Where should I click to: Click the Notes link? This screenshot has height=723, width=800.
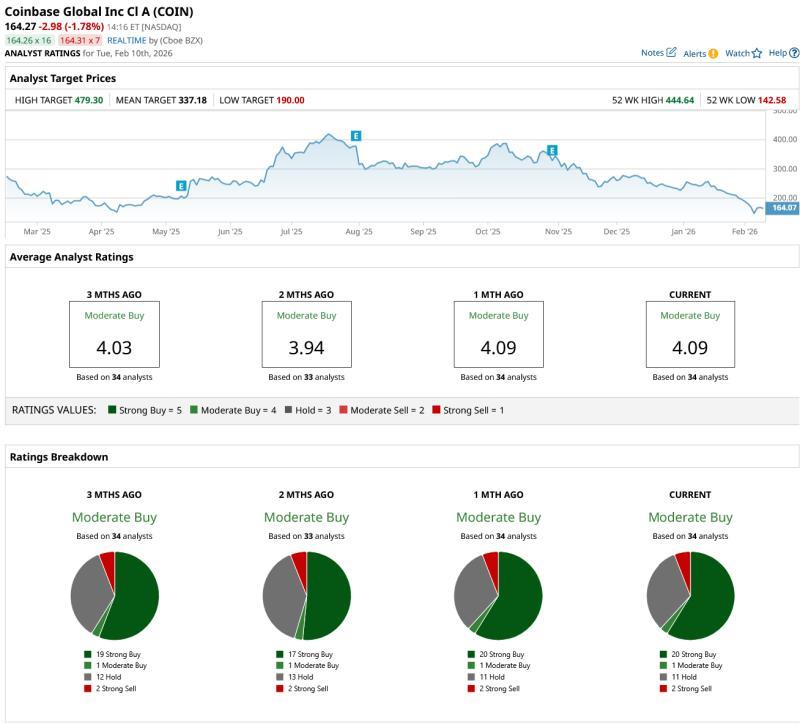[652, 53]
